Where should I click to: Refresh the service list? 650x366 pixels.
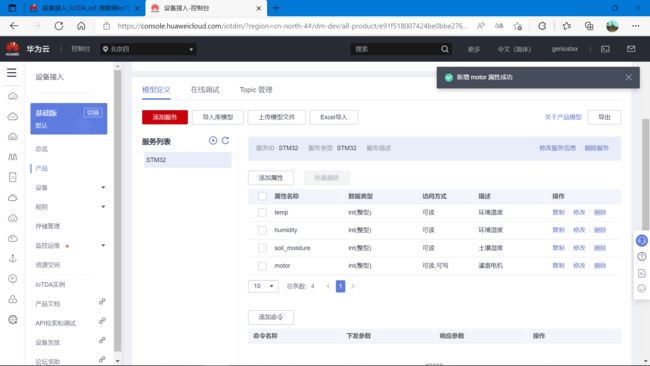(226, 141)
